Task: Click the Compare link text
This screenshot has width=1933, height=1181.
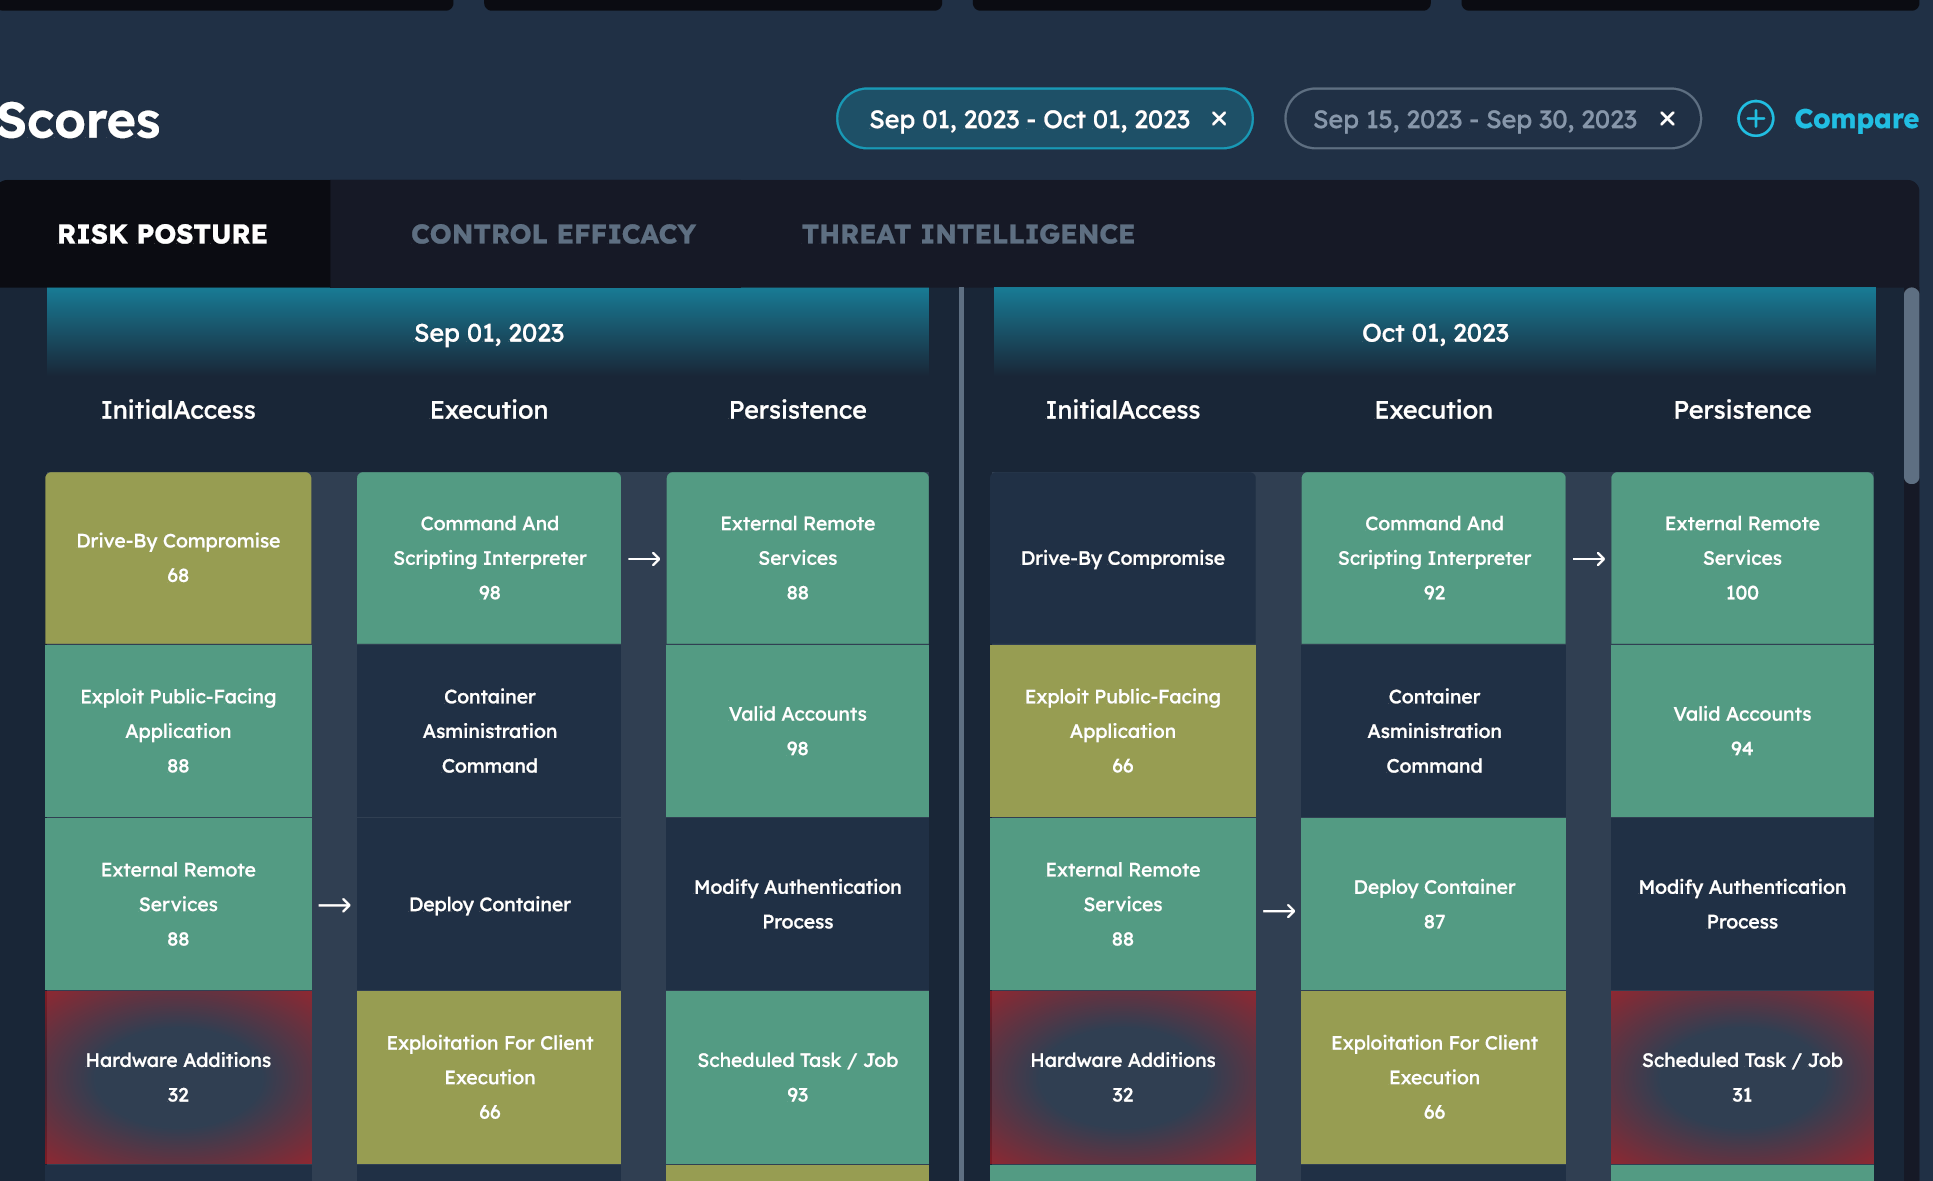Action: 1856,119
